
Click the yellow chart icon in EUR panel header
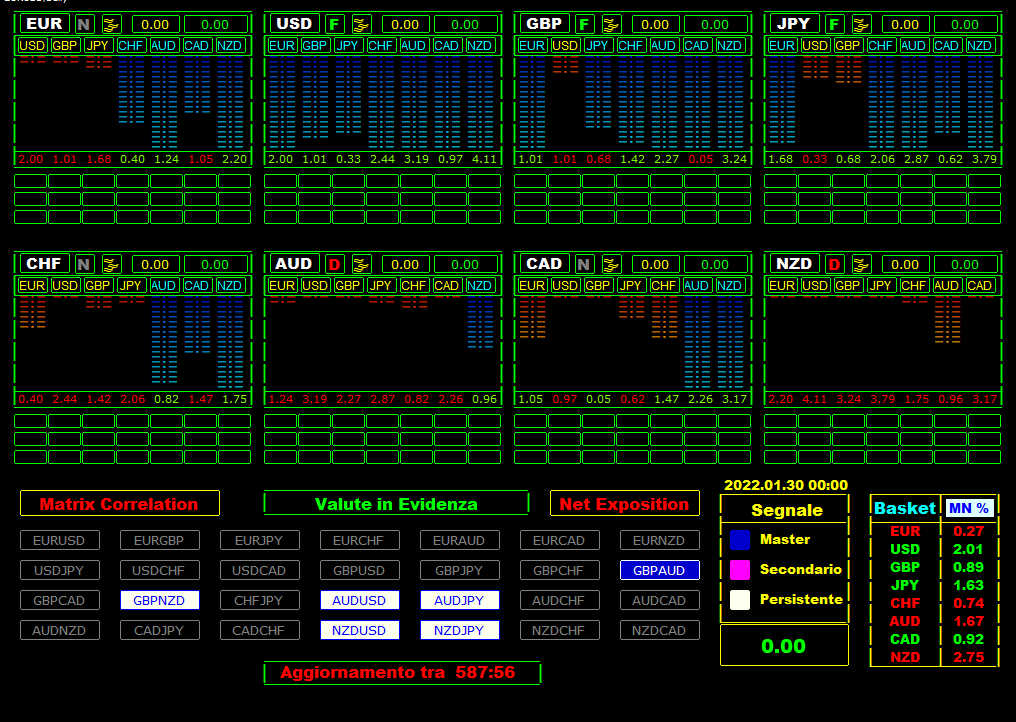[x=111, y=25]
